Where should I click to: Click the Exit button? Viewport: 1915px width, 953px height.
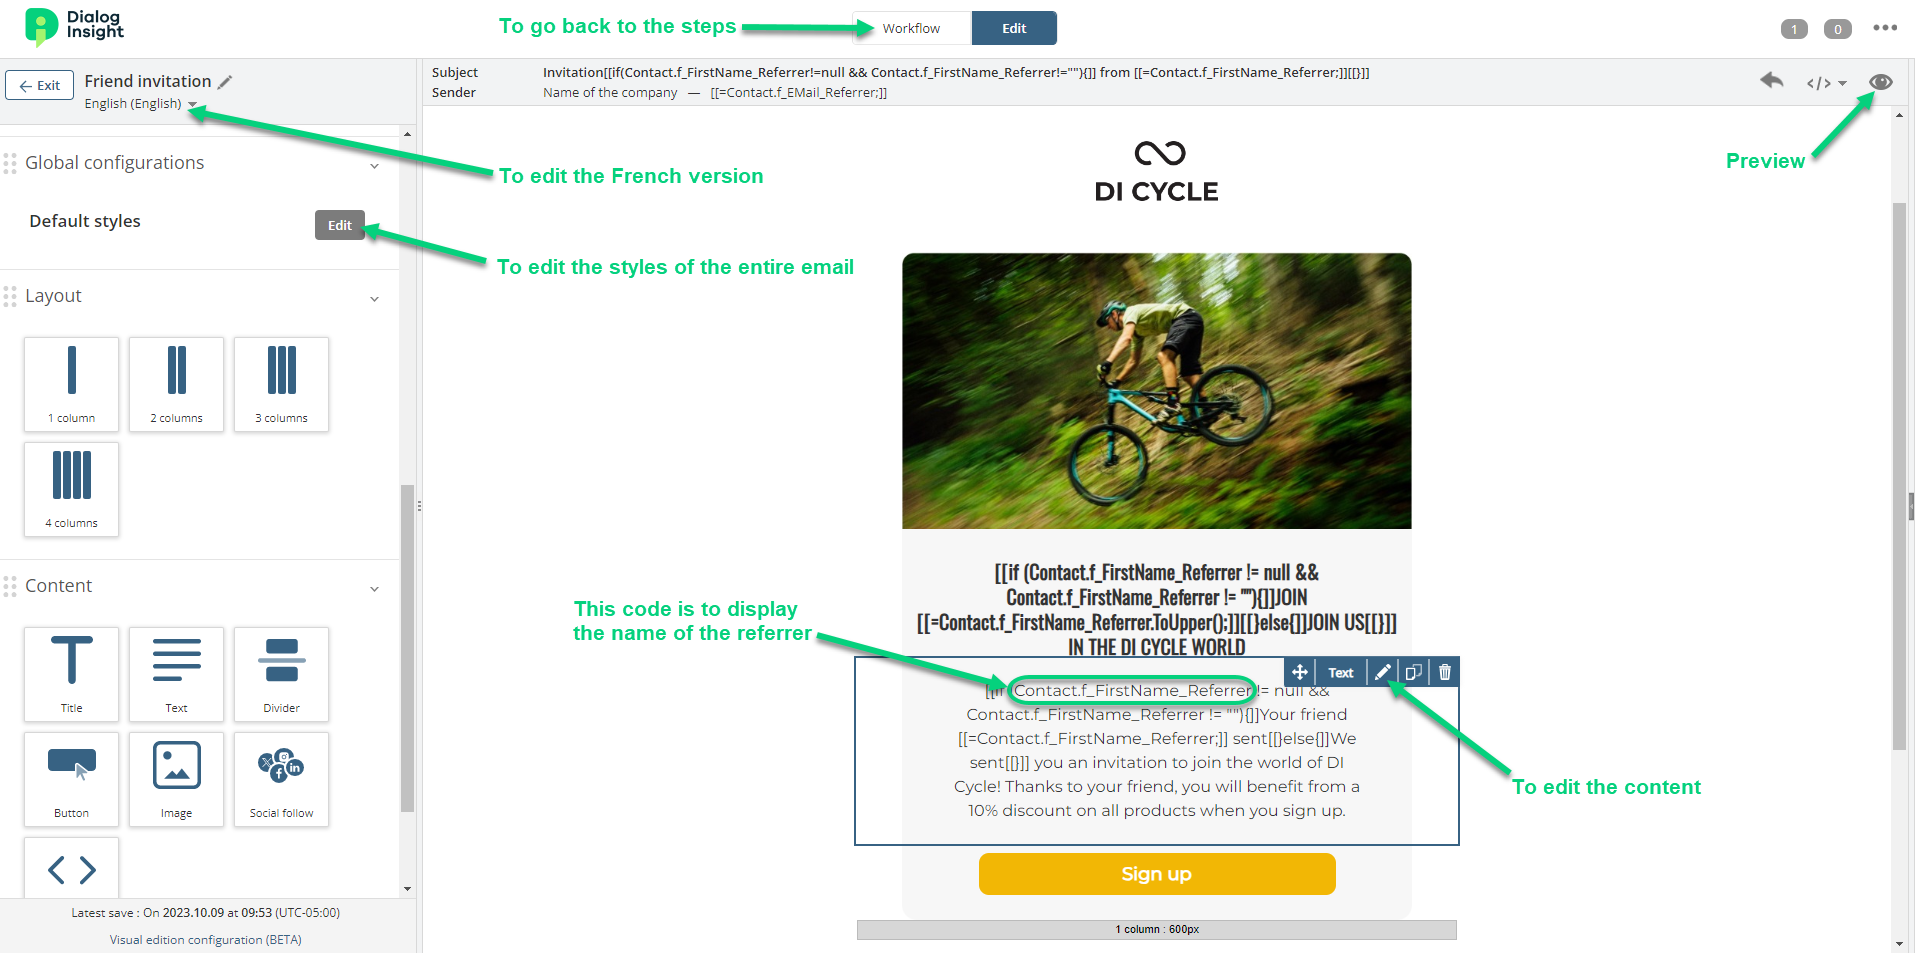tap(40, 85)
